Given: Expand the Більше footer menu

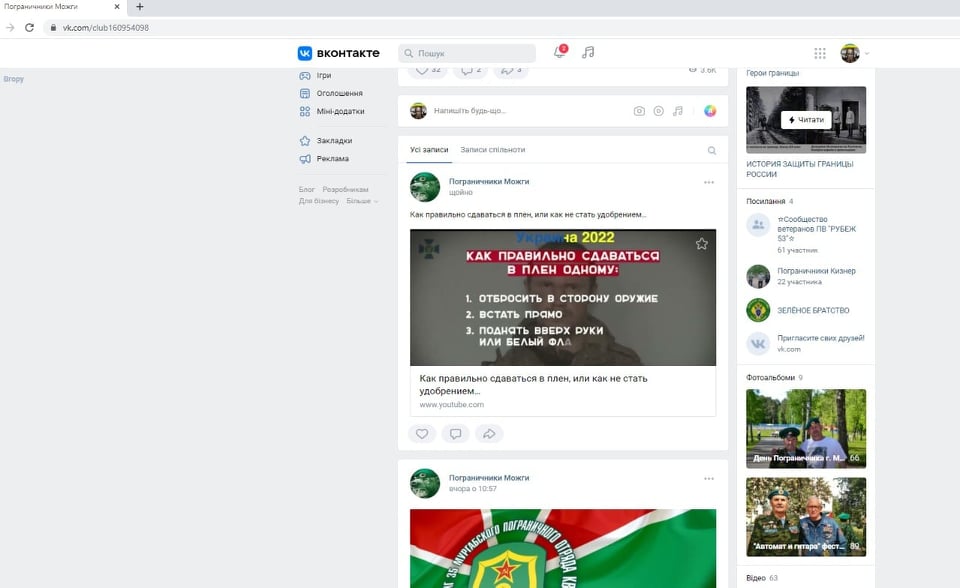Looking at the screenshot, I should 362,201.
